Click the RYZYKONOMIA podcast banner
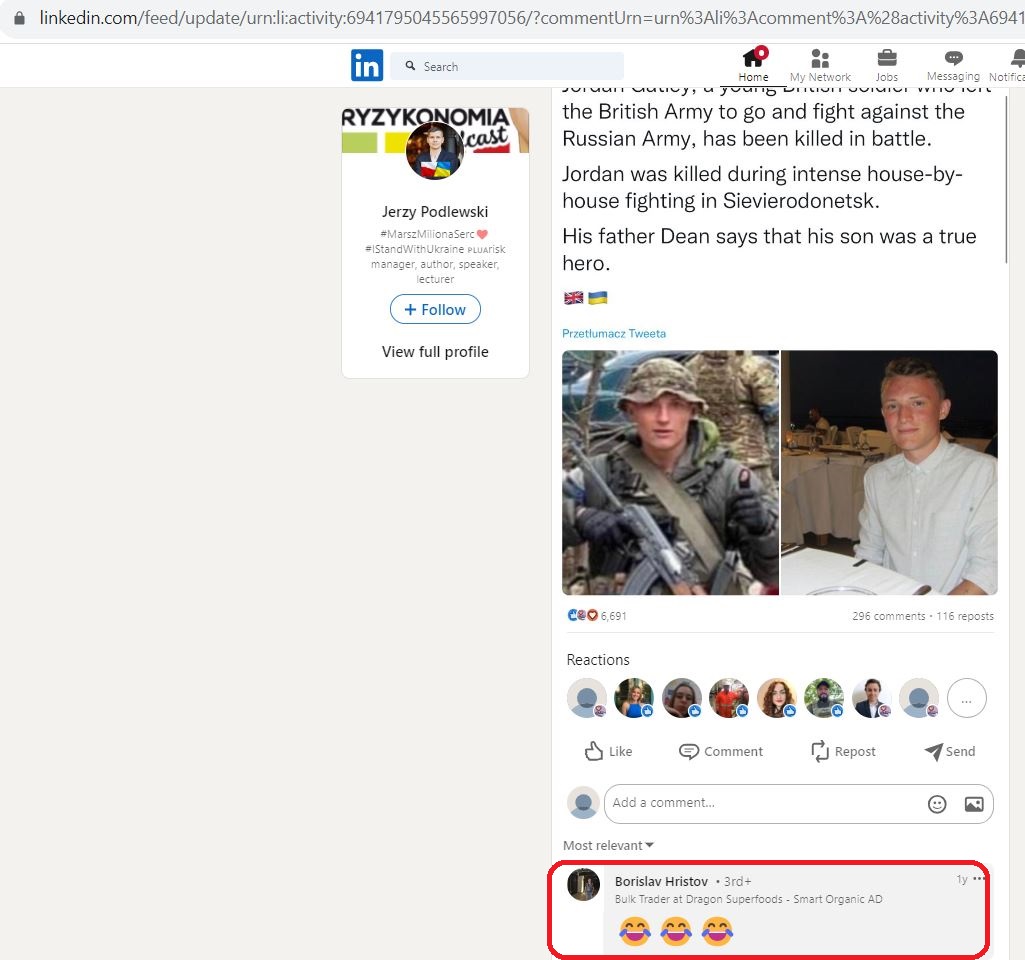This screenshot has height=960, width=1025. click(435, 130)
